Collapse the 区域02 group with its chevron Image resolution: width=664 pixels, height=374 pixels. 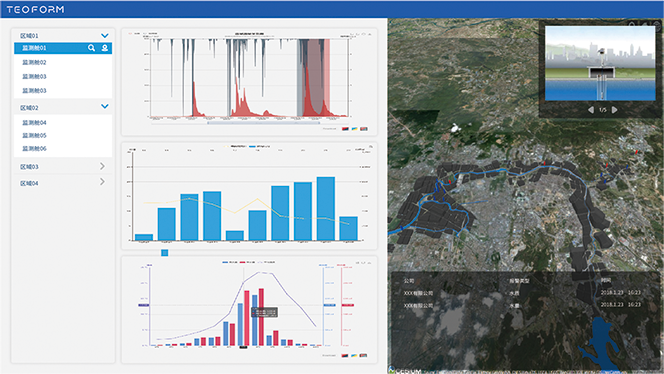[x=105, y=106]
